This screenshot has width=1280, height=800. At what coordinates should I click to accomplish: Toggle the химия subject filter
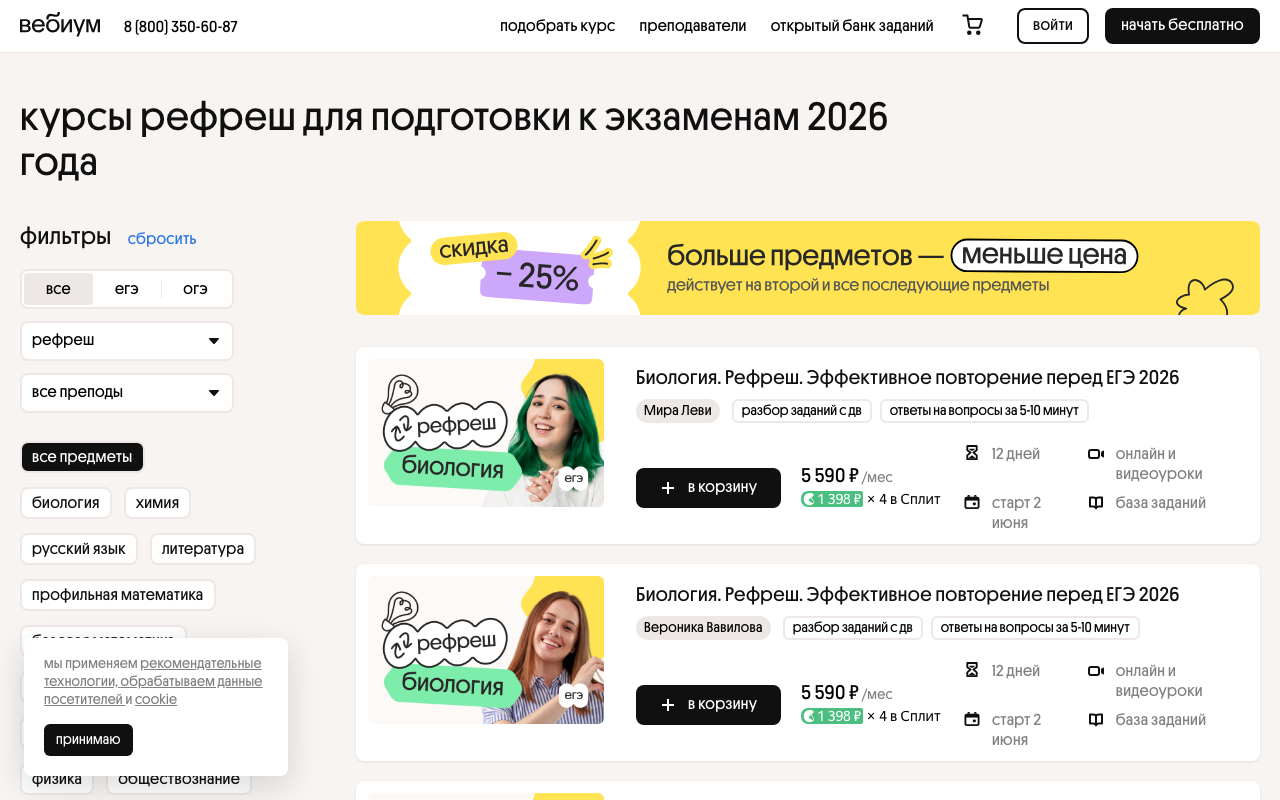[157, 502]
